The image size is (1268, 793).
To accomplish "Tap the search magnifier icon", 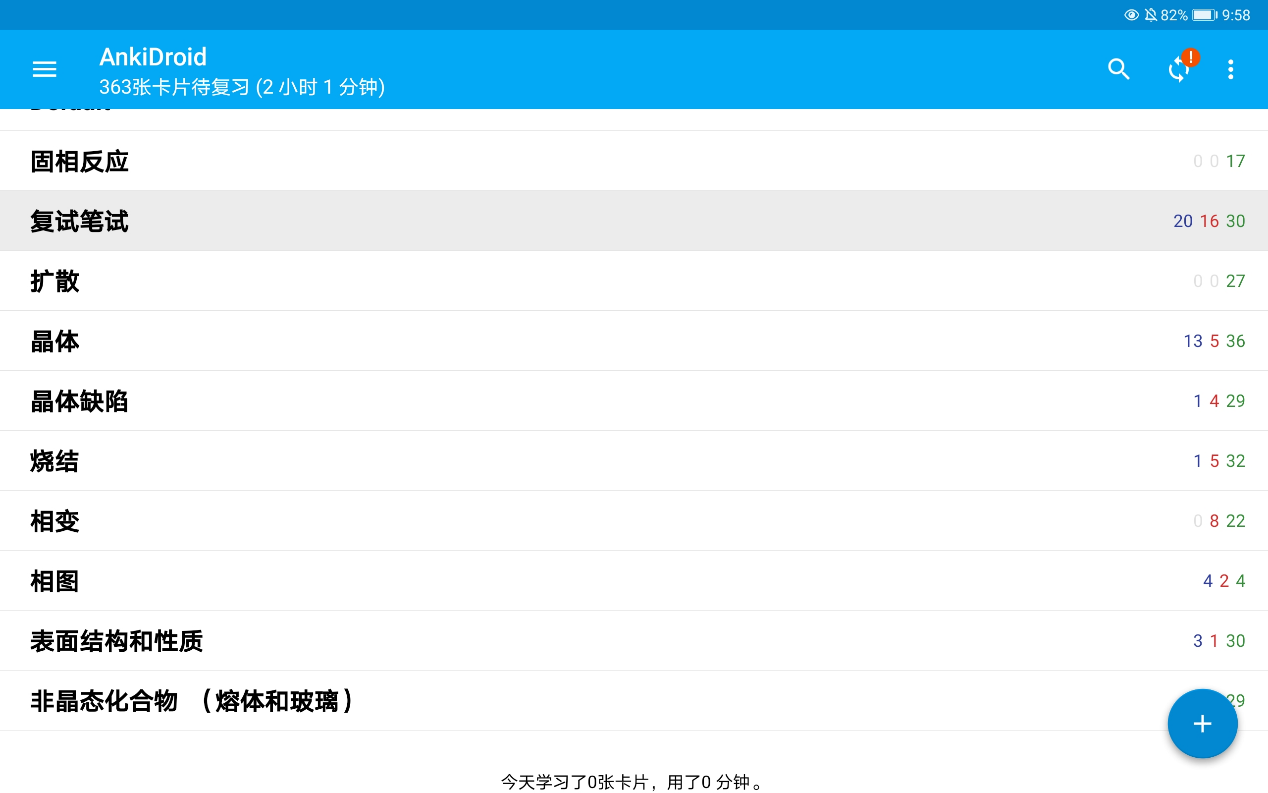I will [x=1119, y=69].
